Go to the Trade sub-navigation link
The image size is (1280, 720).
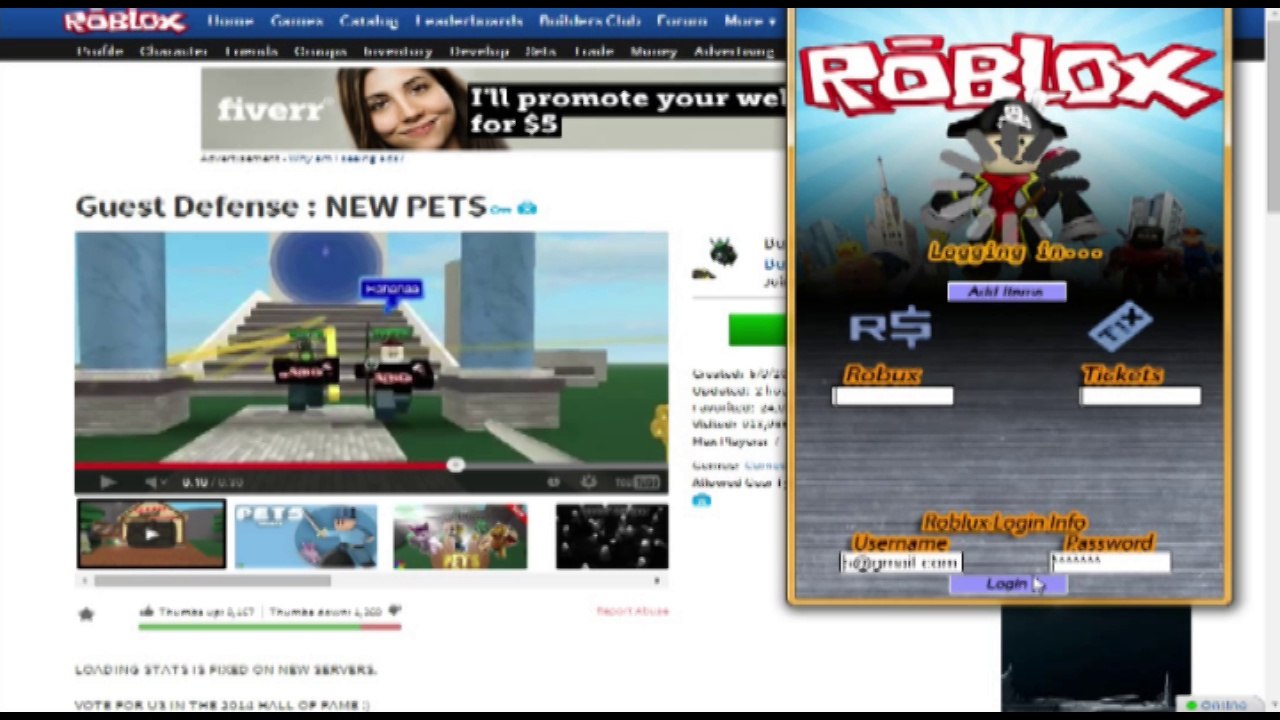tap(594, 51)
